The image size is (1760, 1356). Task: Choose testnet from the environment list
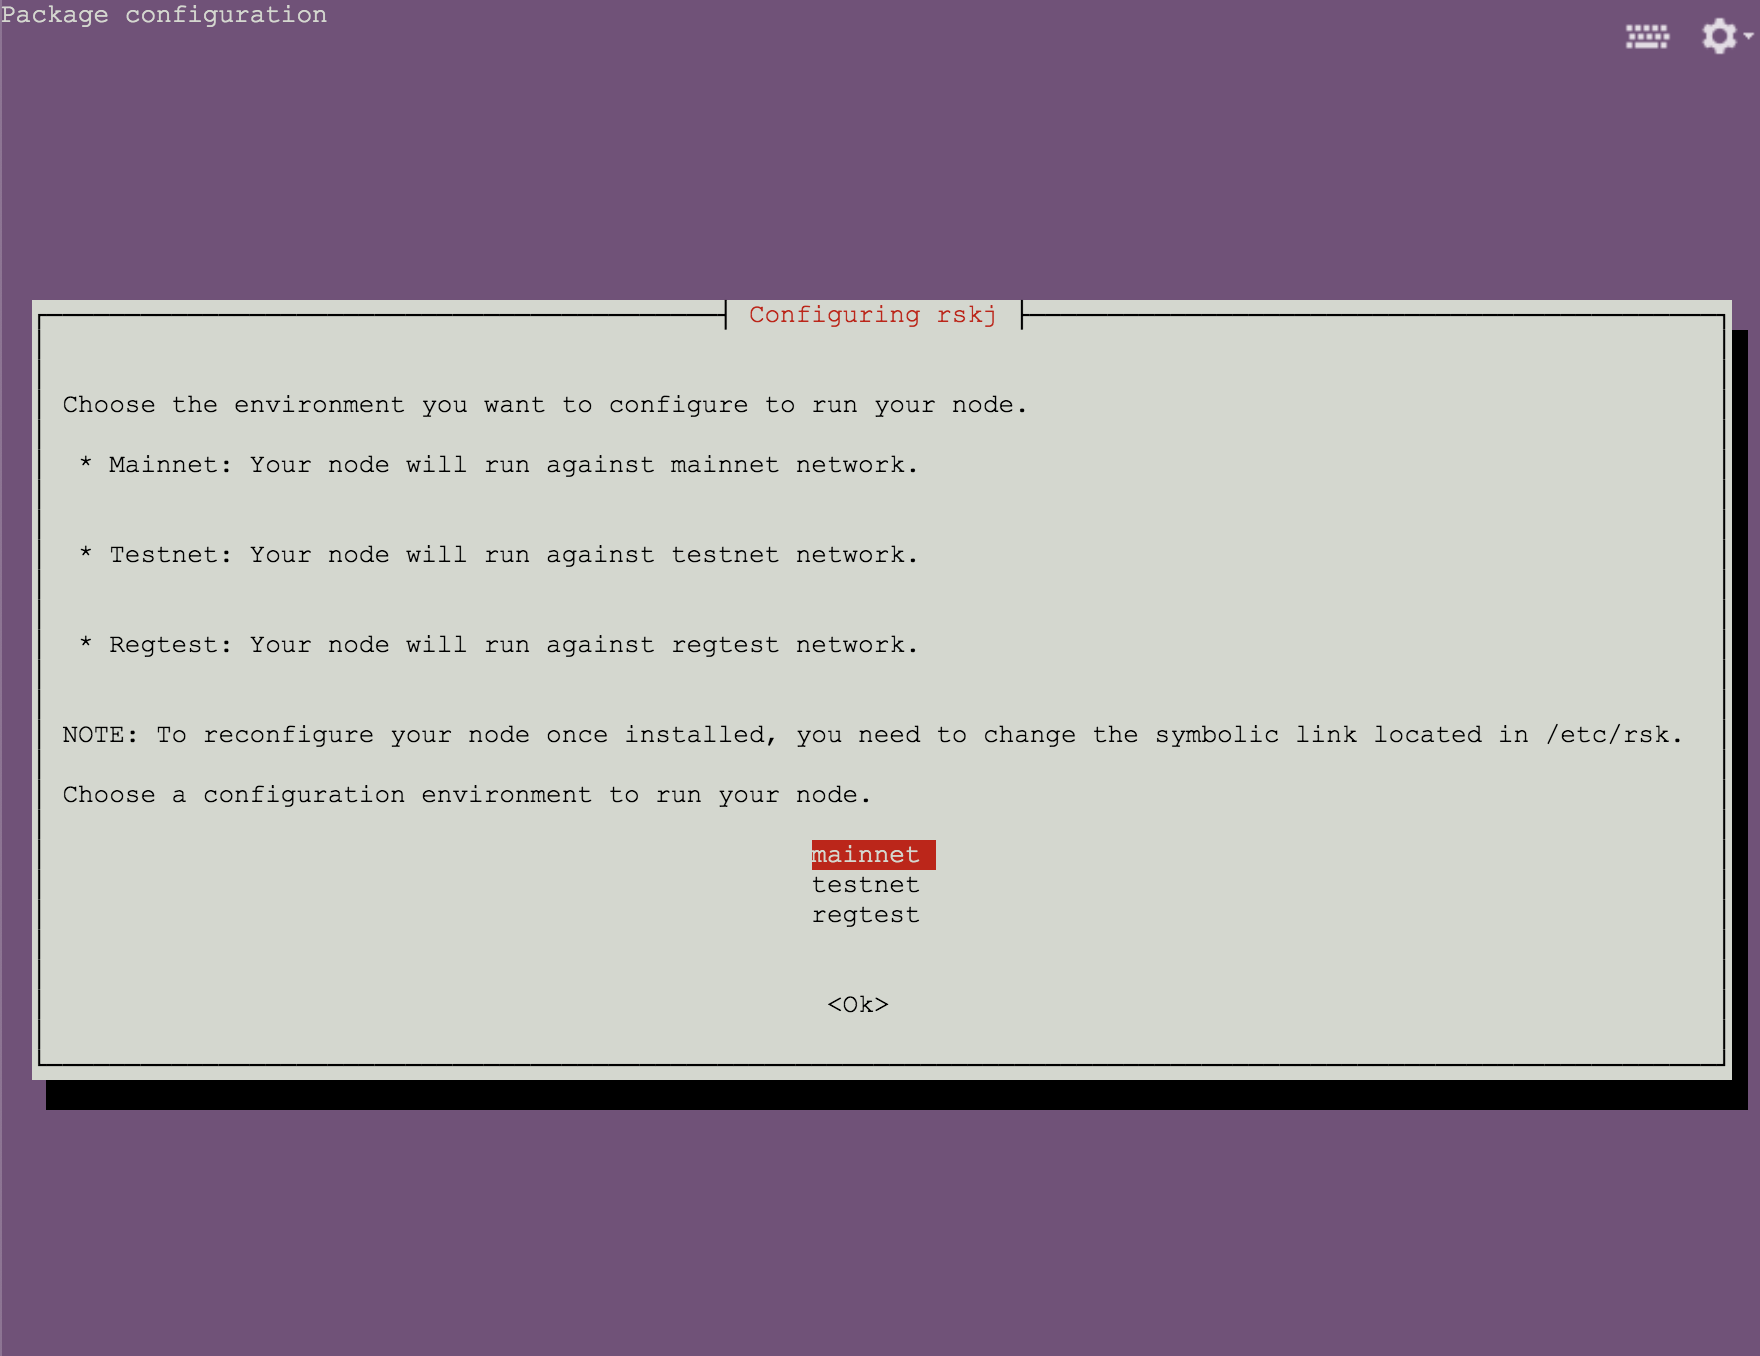click(865, 885)
